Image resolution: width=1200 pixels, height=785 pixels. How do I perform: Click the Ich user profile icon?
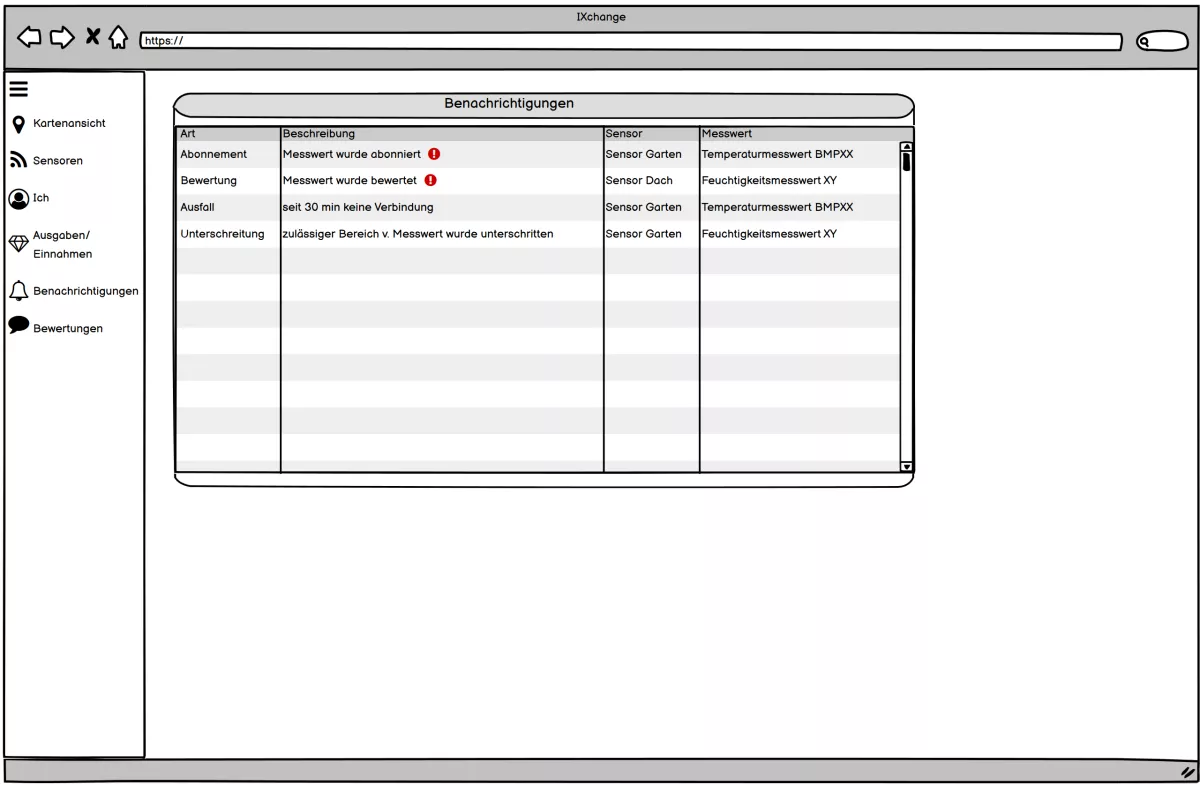pos(18,198)
